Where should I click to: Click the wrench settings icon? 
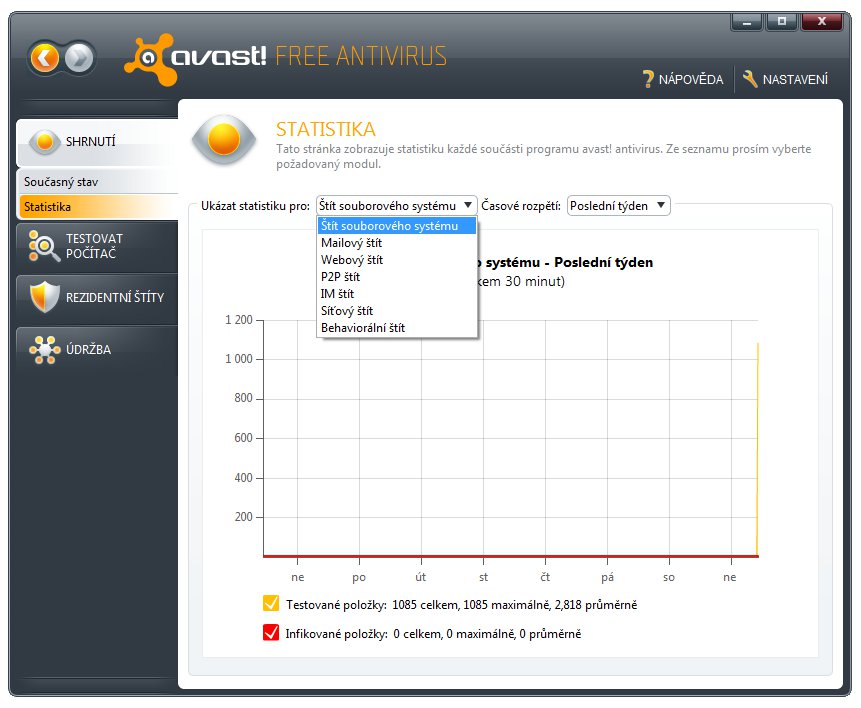click(x=750, y=79)
